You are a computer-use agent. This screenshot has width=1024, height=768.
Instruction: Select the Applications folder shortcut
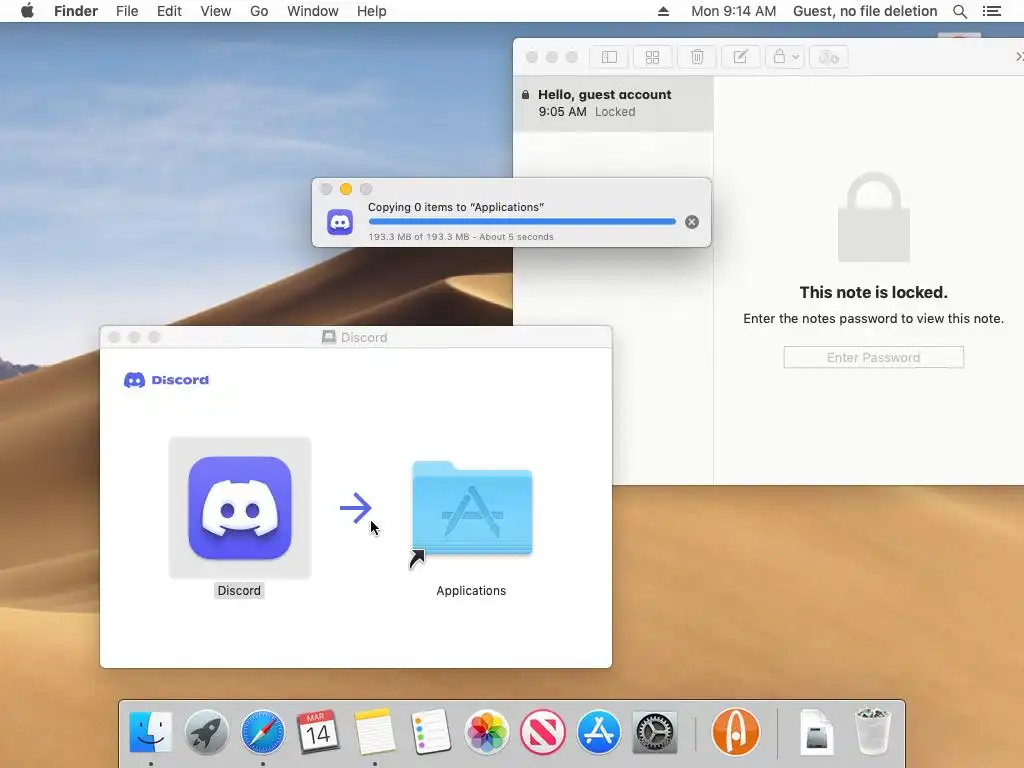472,509
